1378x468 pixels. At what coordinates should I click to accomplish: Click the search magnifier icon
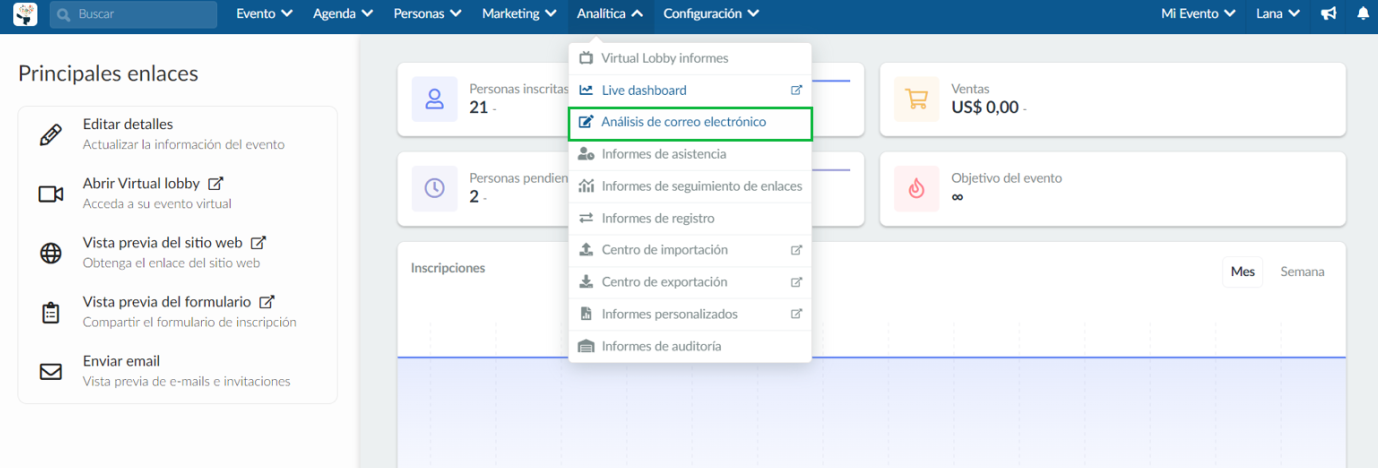(64, 15)
